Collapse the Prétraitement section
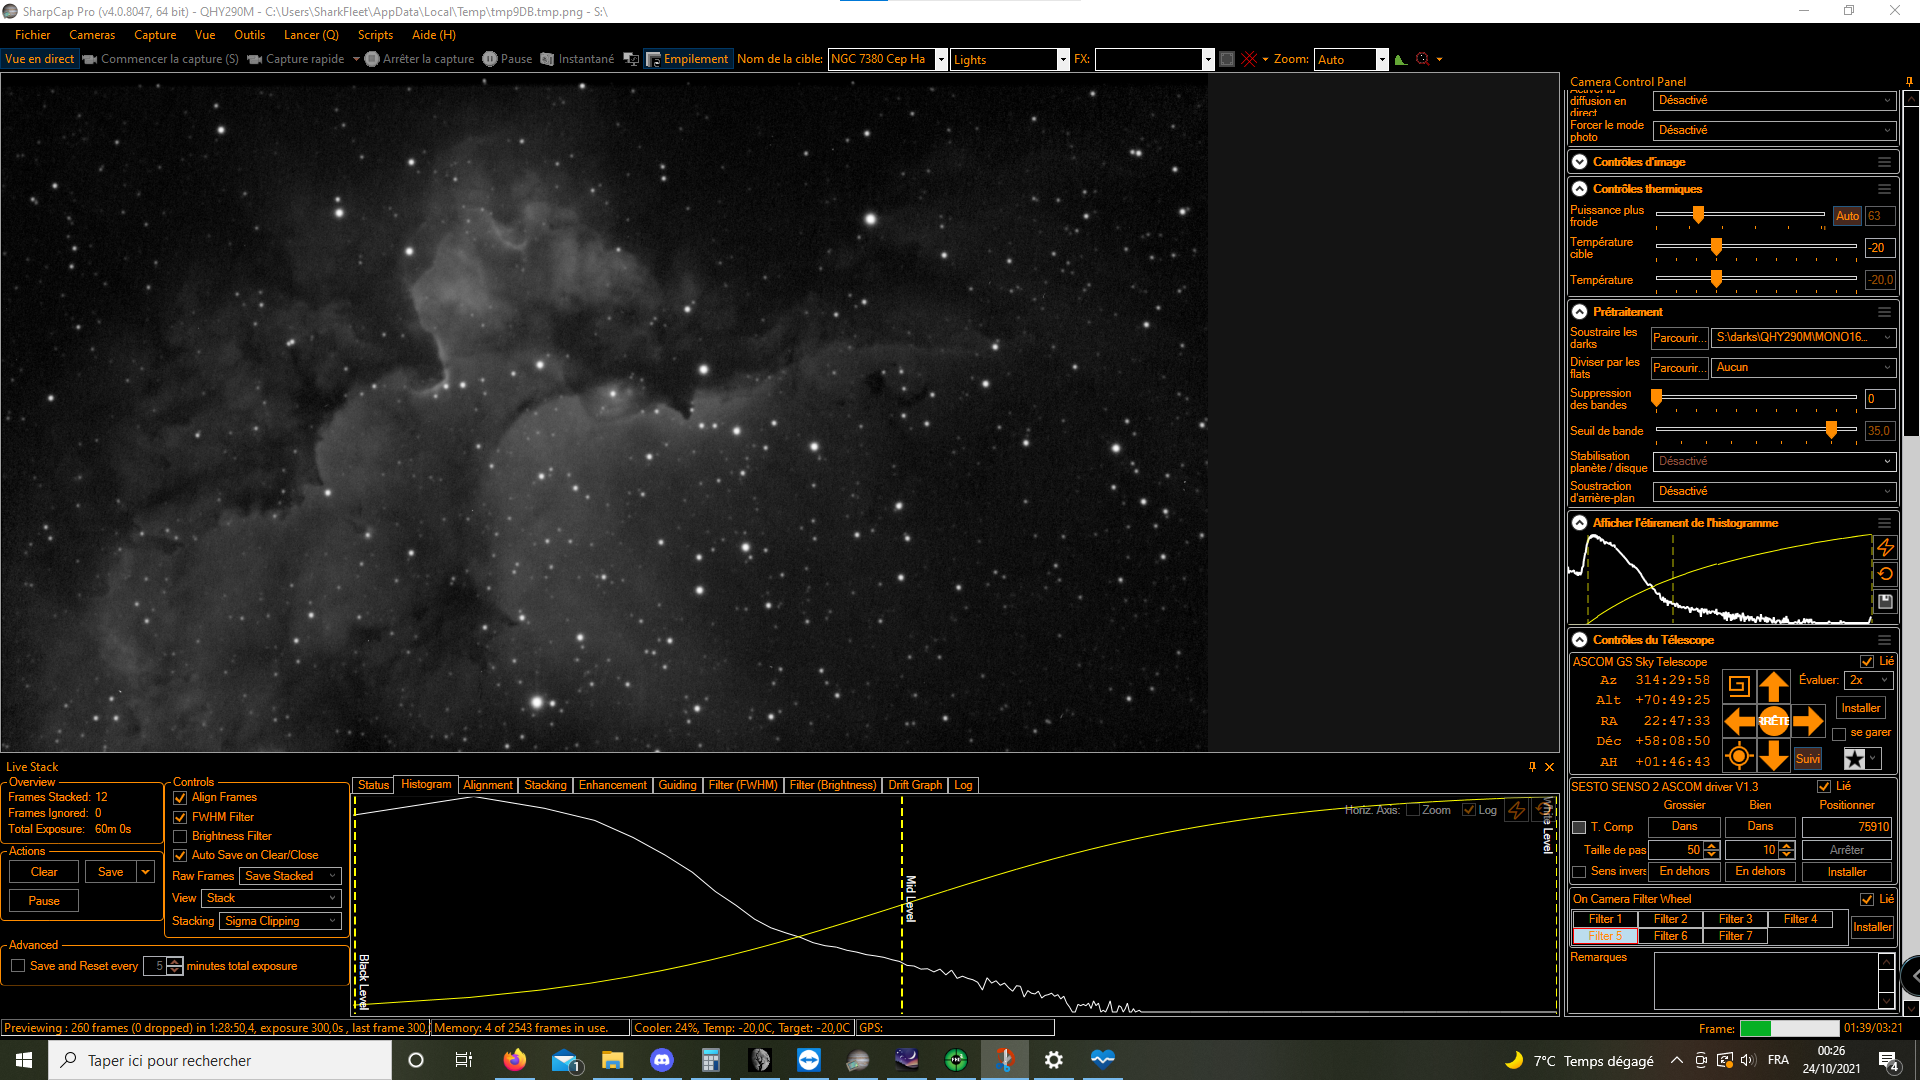1920x1080 pixels. pyautogui.click(x=1579, y=312)
